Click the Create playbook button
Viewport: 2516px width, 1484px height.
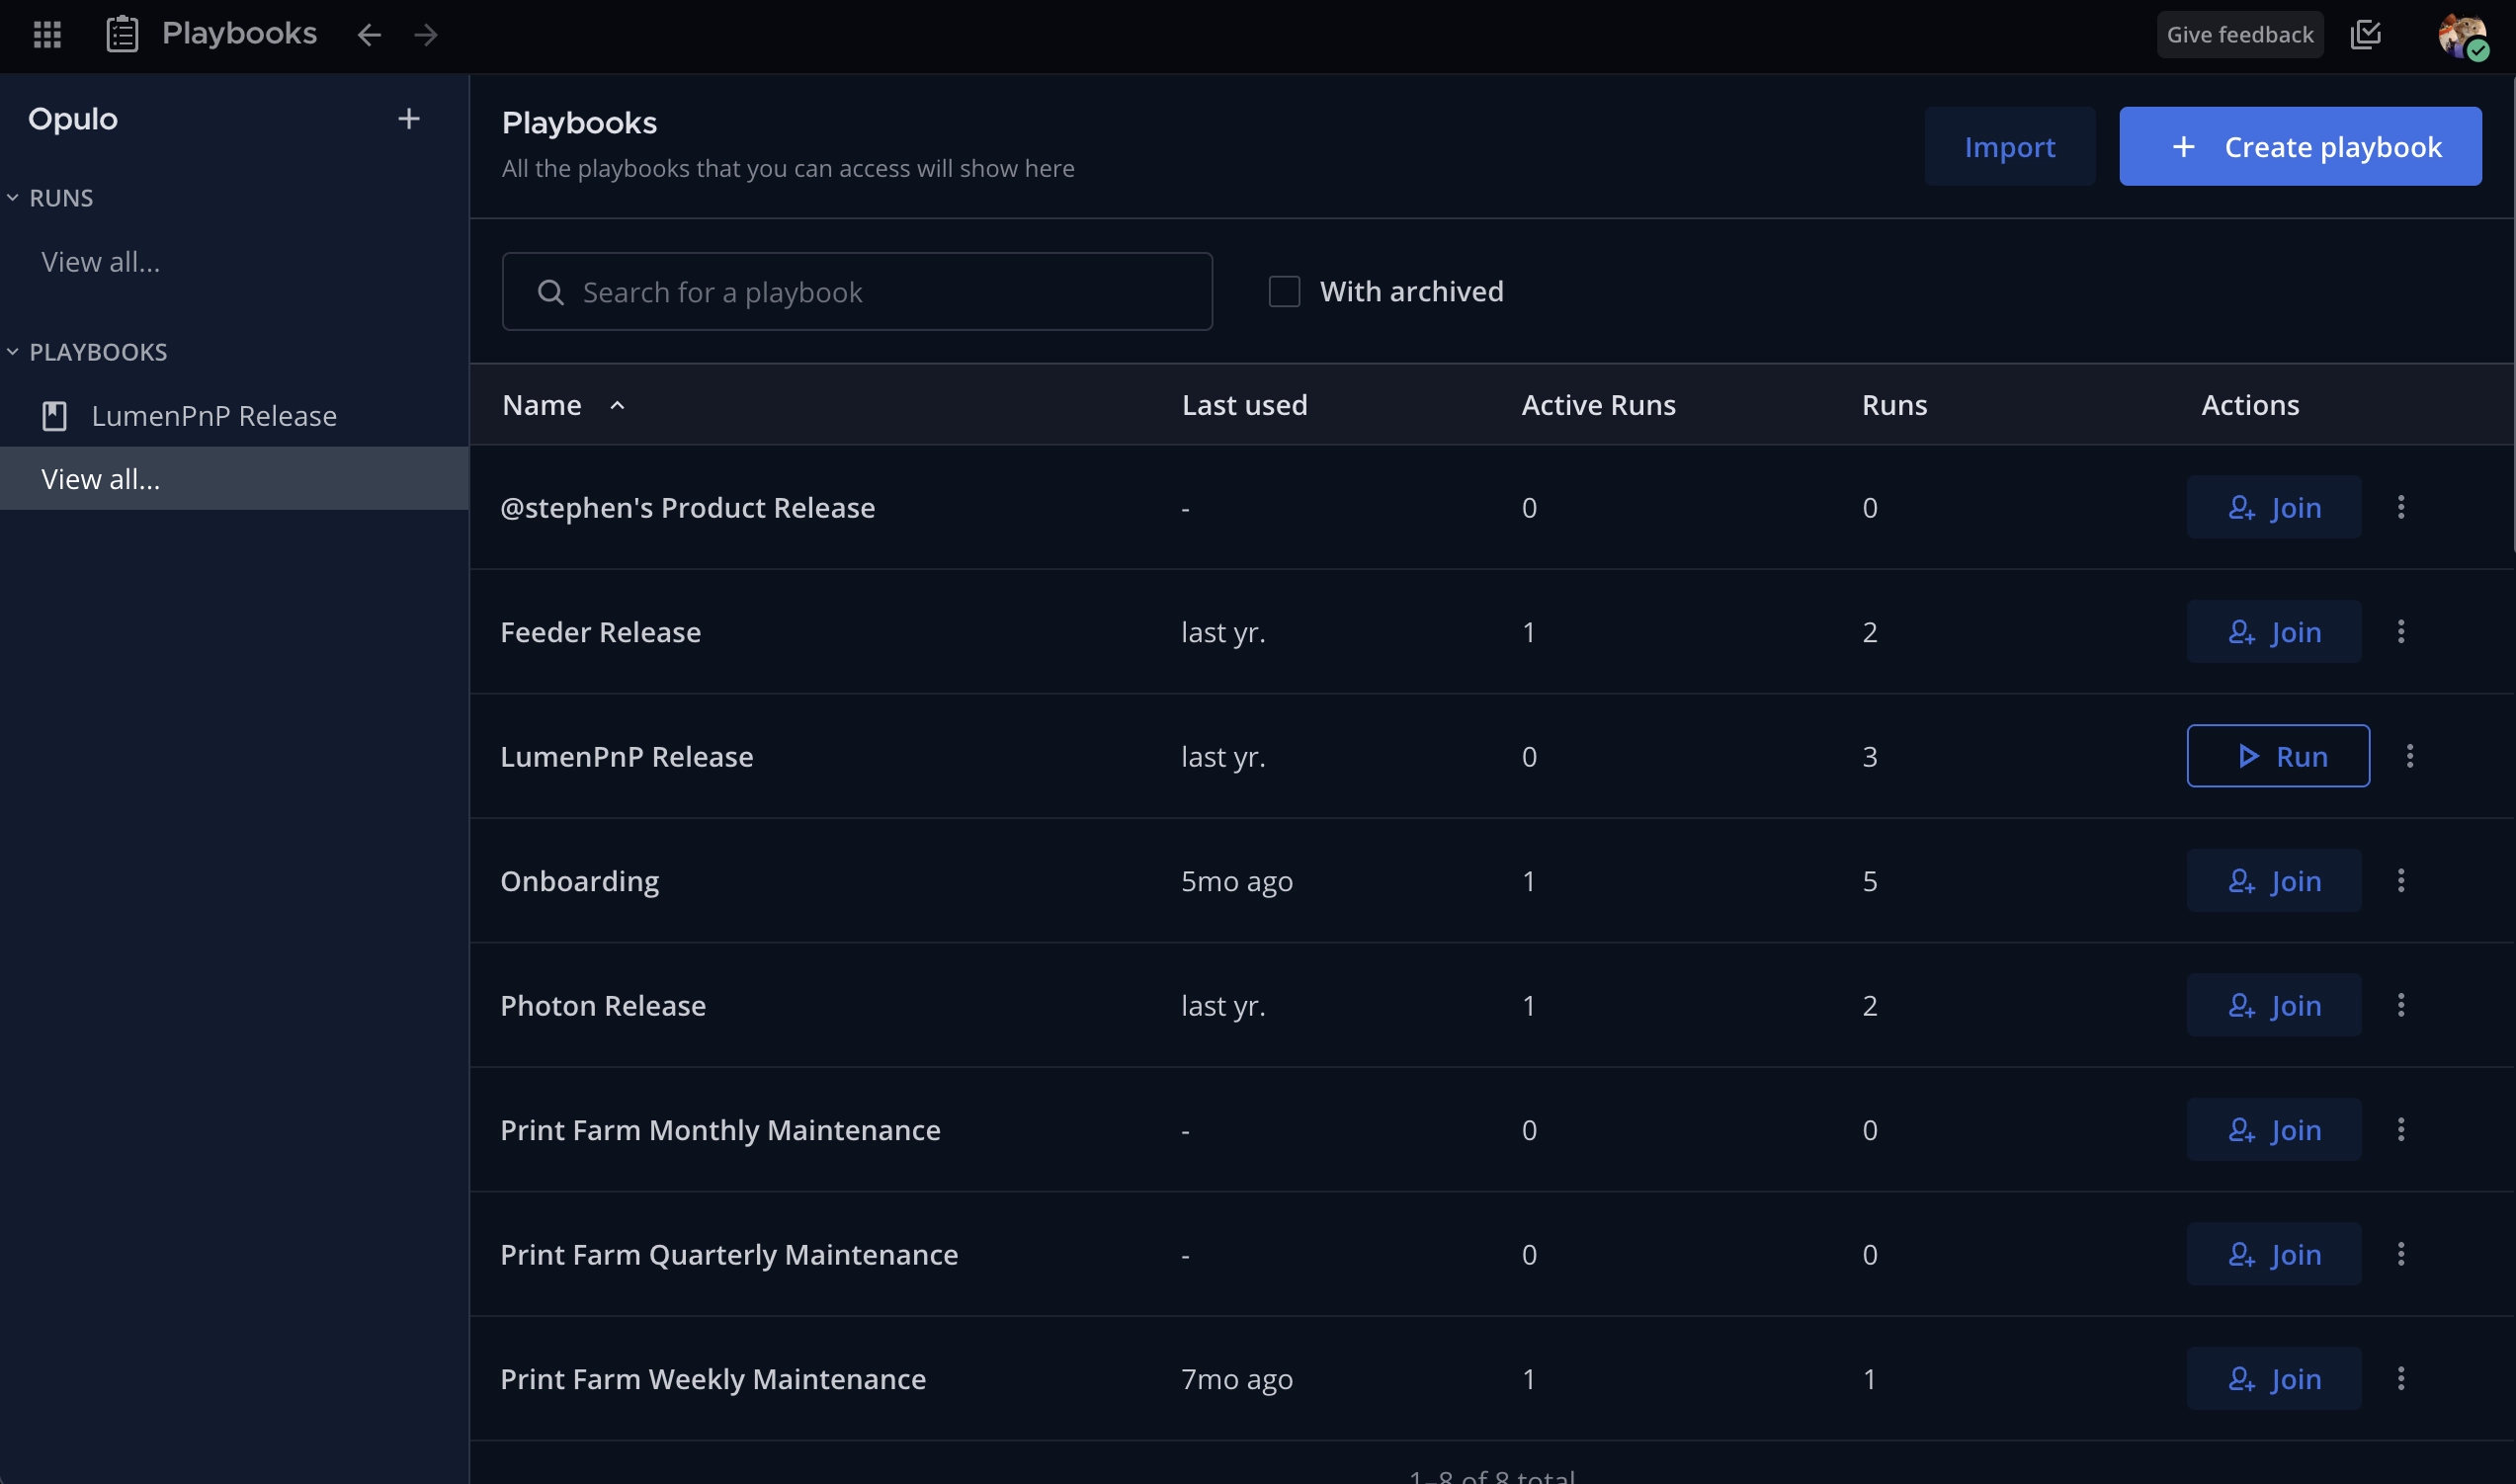[x=2299, y=146]
